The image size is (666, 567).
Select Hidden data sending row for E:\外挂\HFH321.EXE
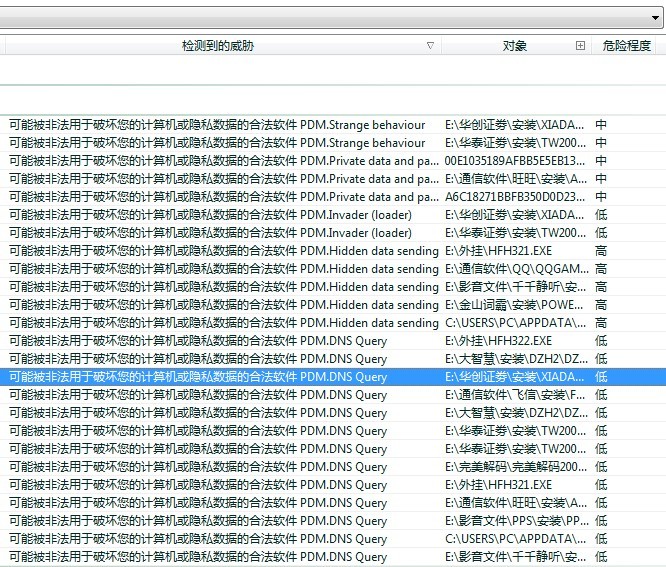point(333,251)
